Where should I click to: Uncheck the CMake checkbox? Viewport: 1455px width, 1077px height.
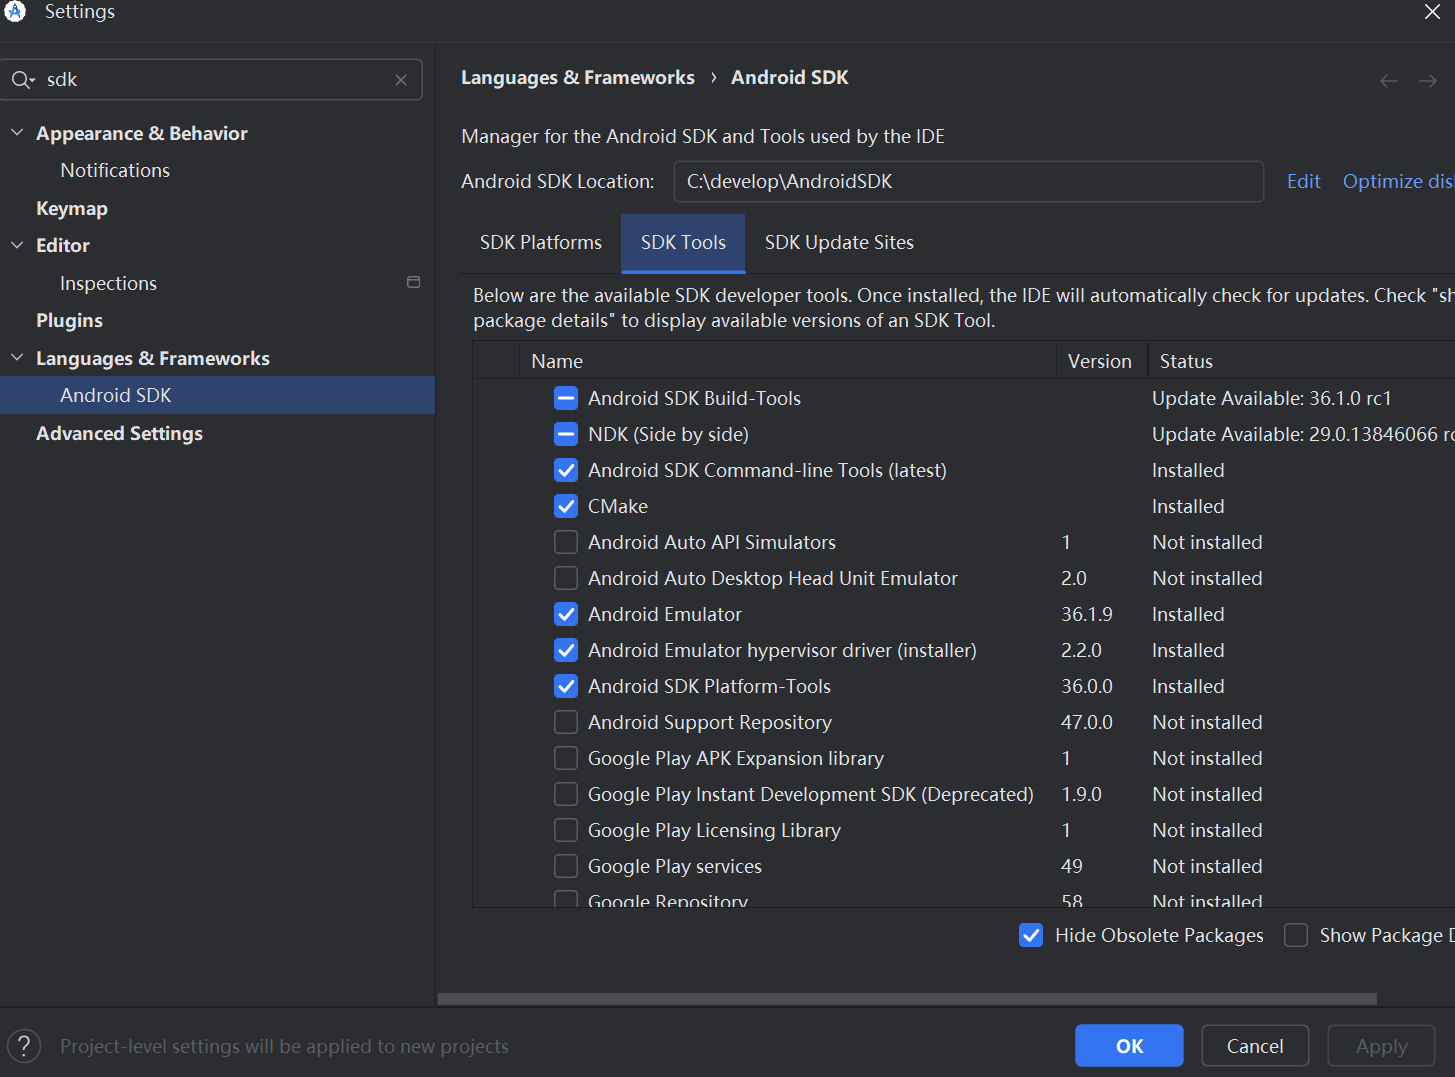click(566, 506)
